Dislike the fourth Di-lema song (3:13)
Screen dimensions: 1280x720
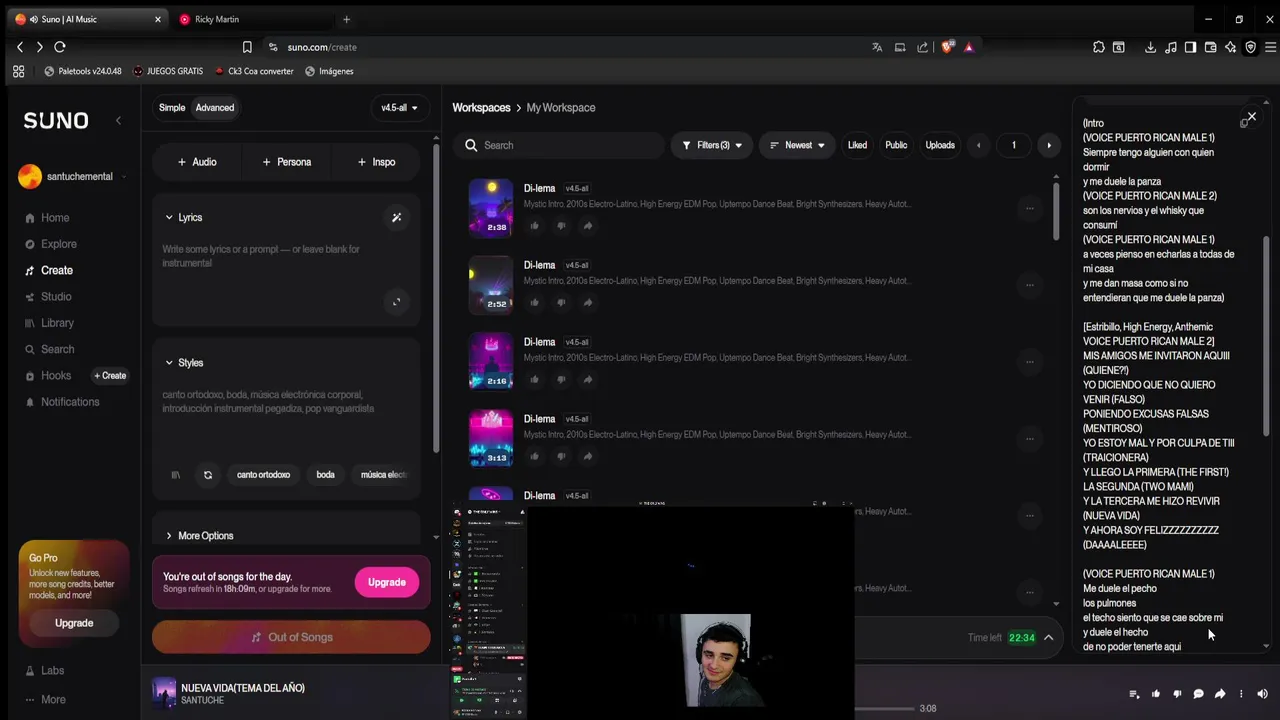pyautogui.click(x=561, y=457)
